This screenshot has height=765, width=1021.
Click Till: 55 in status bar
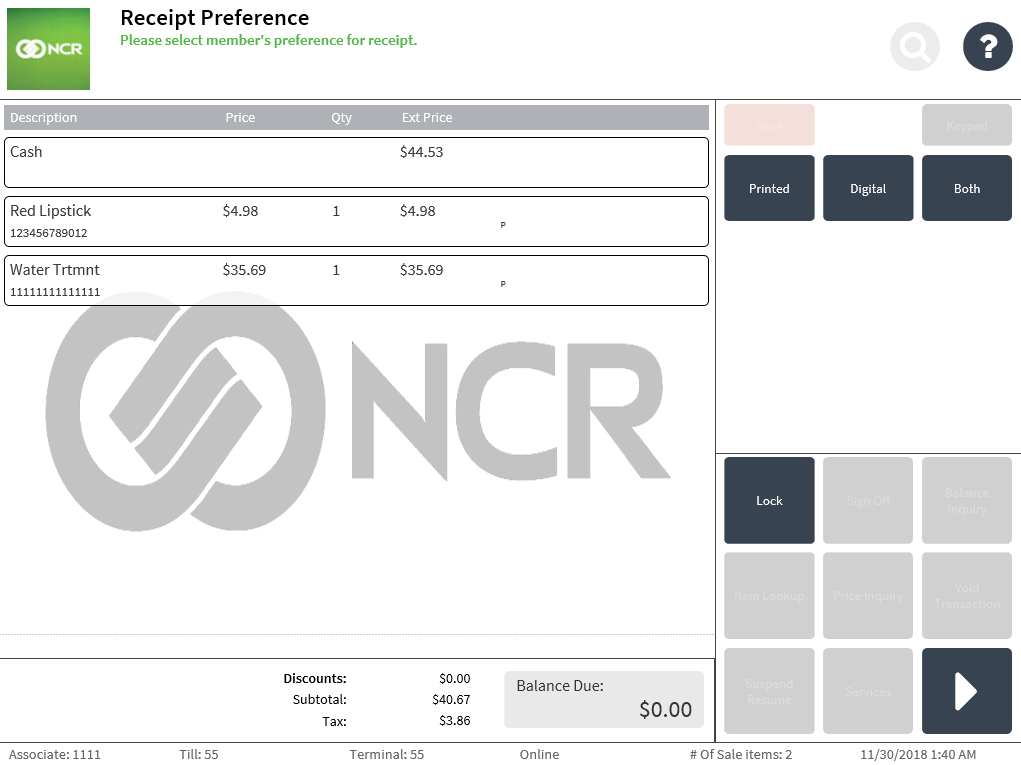click(x=199, y=755)
